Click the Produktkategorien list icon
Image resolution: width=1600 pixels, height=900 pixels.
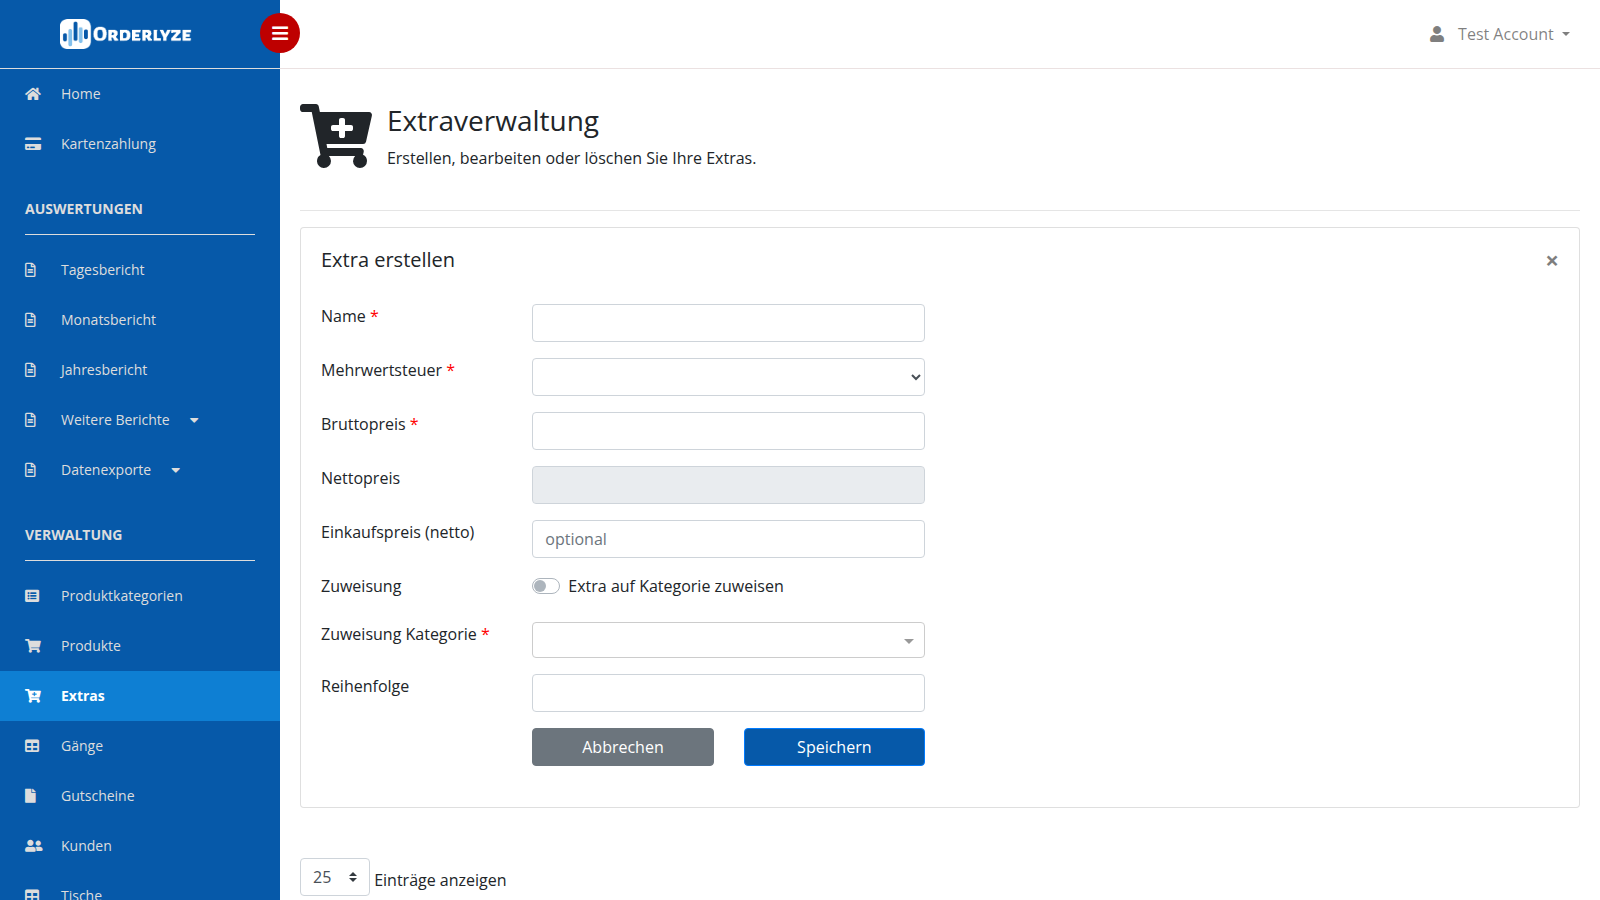coord(32,596)
